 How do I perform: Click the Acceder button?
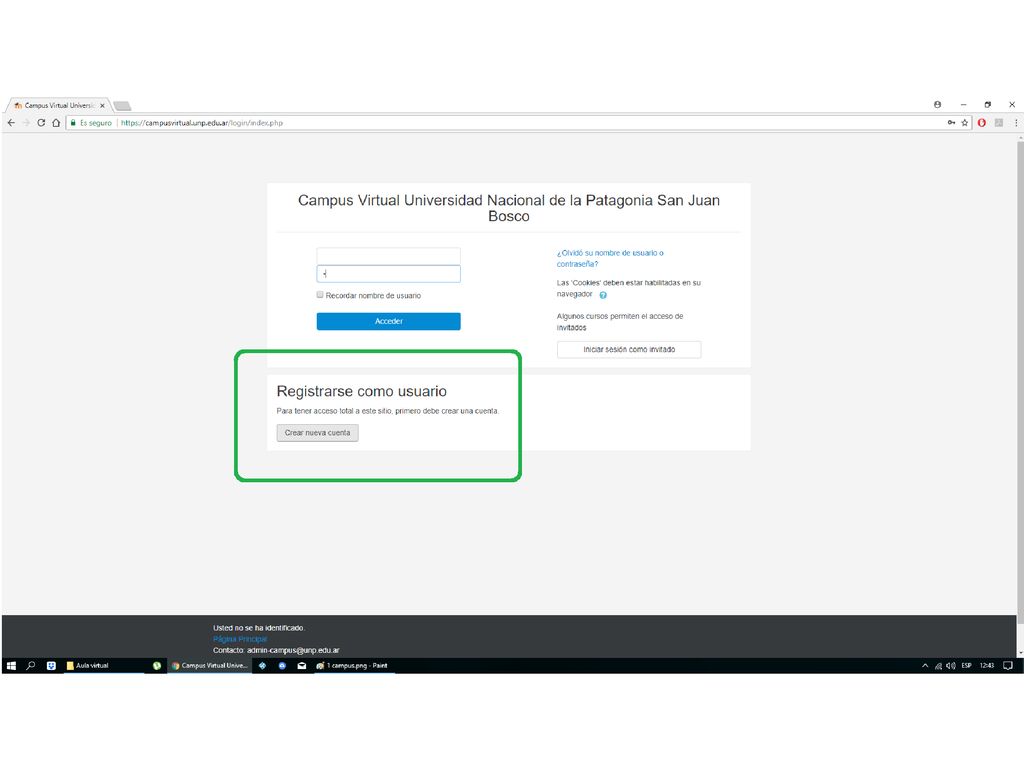389,321
